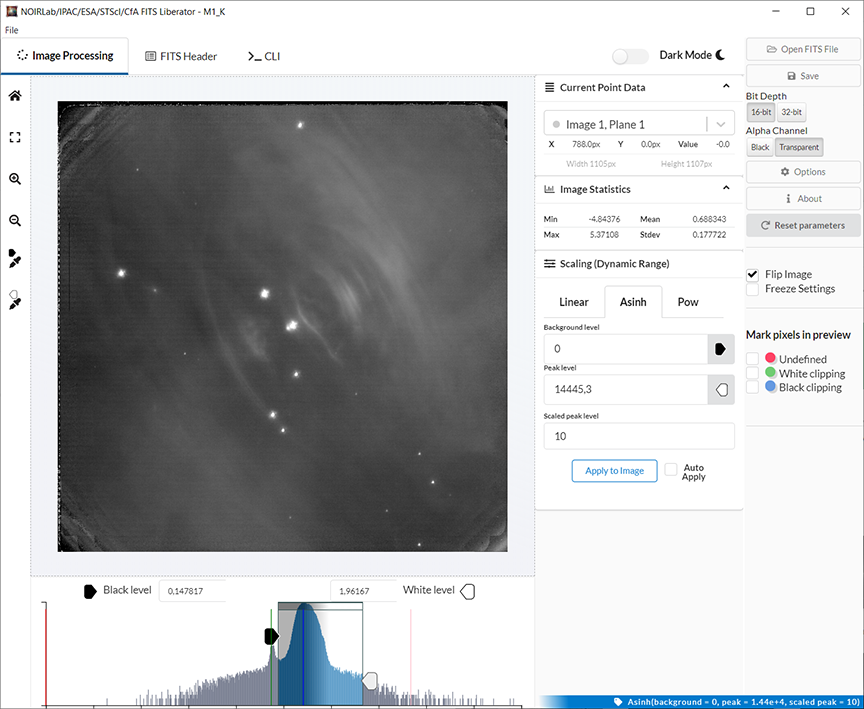Click the white marker beside Peak level
This screenshot has height=709, width=864.
[x=721, y=390]
